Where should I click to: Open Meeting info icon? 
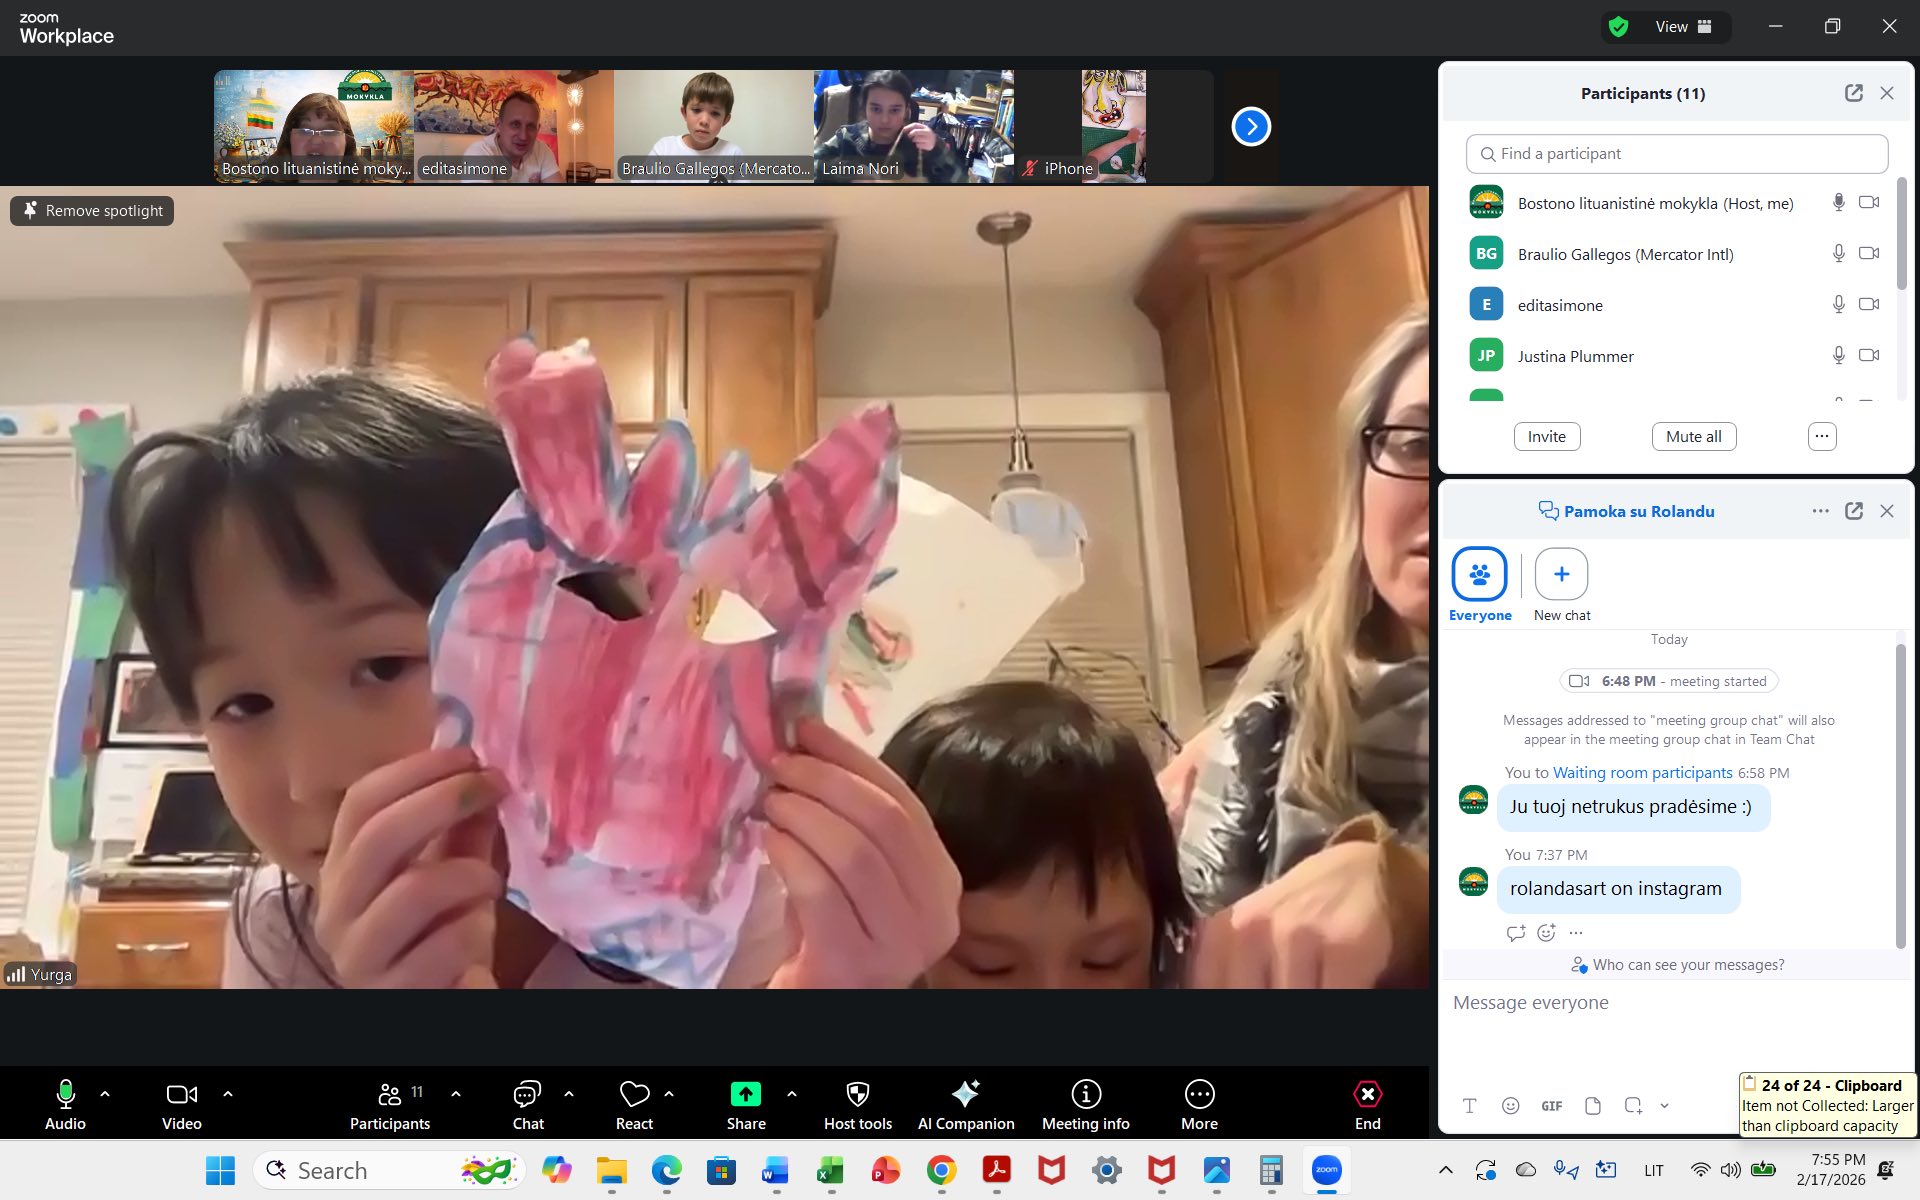[x=1085, y=1095]
